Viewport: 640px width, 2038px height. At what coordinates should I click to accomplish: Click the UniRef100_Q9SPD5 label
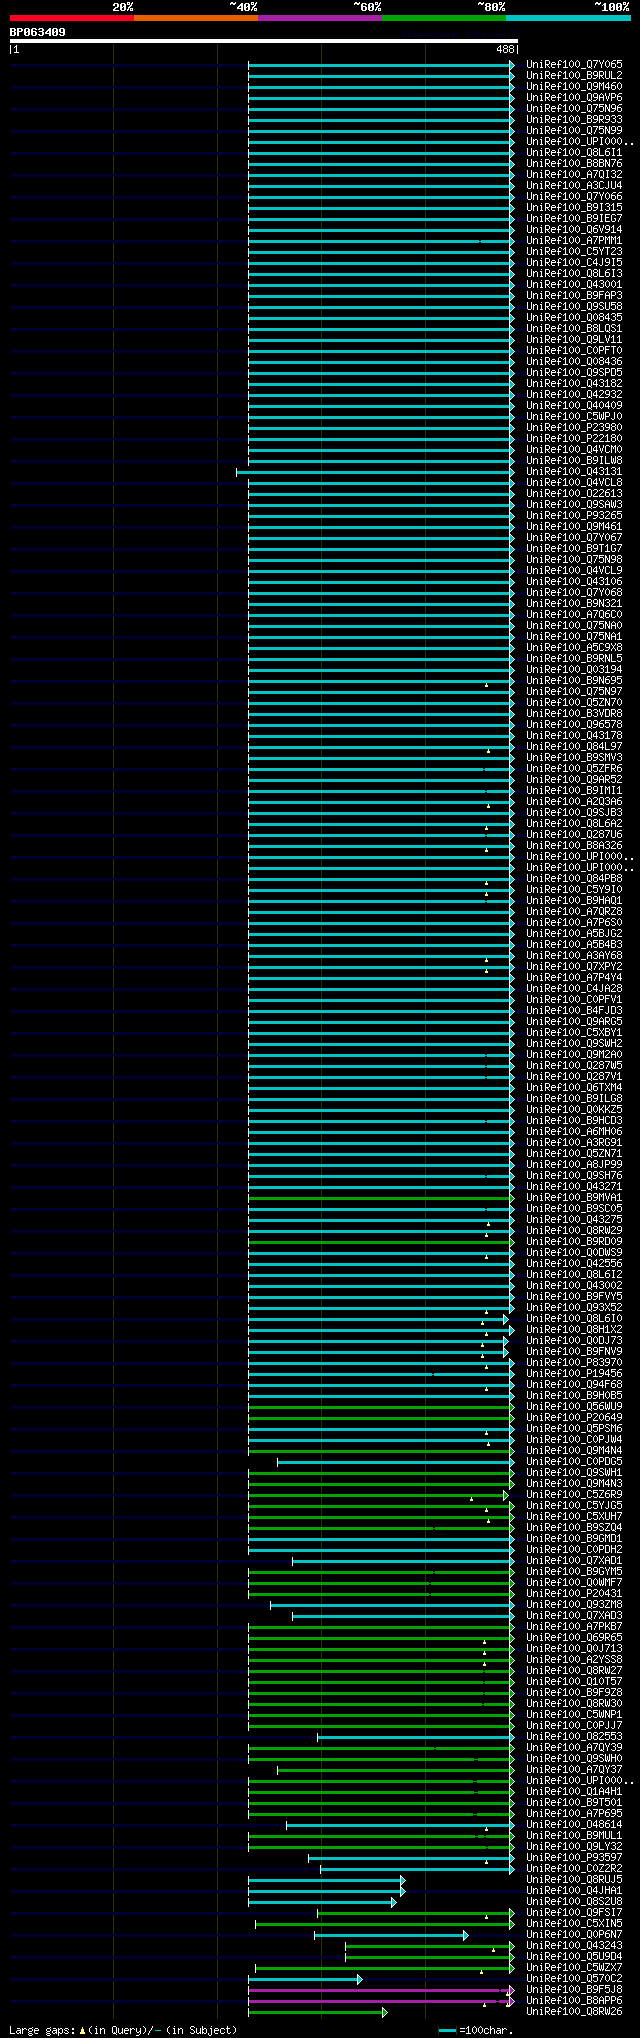[x=574, y=372]
